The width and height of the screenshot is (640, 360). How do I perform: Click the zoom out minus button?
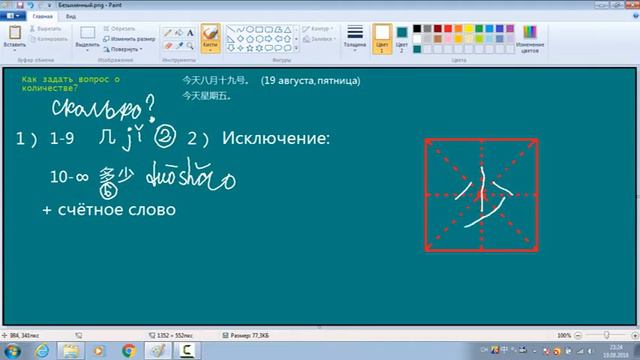click(x=578, y=336)
